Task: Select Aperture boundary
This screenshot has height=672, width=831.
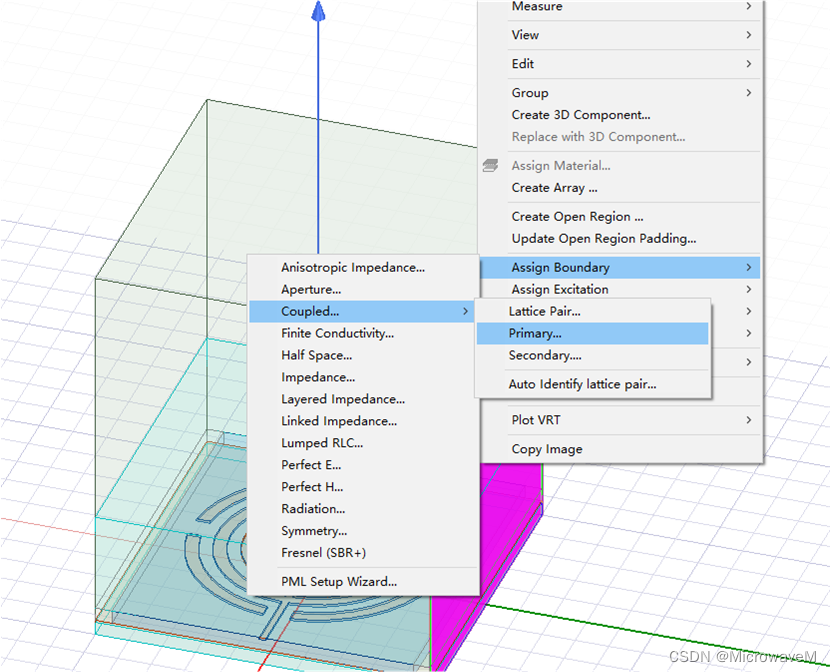Action: tap(363, 289)
